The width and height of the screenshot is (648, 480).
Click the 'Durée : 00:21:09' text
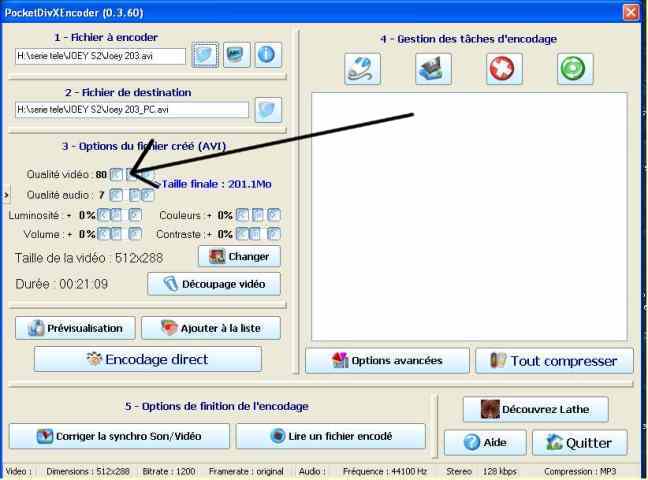(62, 284)
